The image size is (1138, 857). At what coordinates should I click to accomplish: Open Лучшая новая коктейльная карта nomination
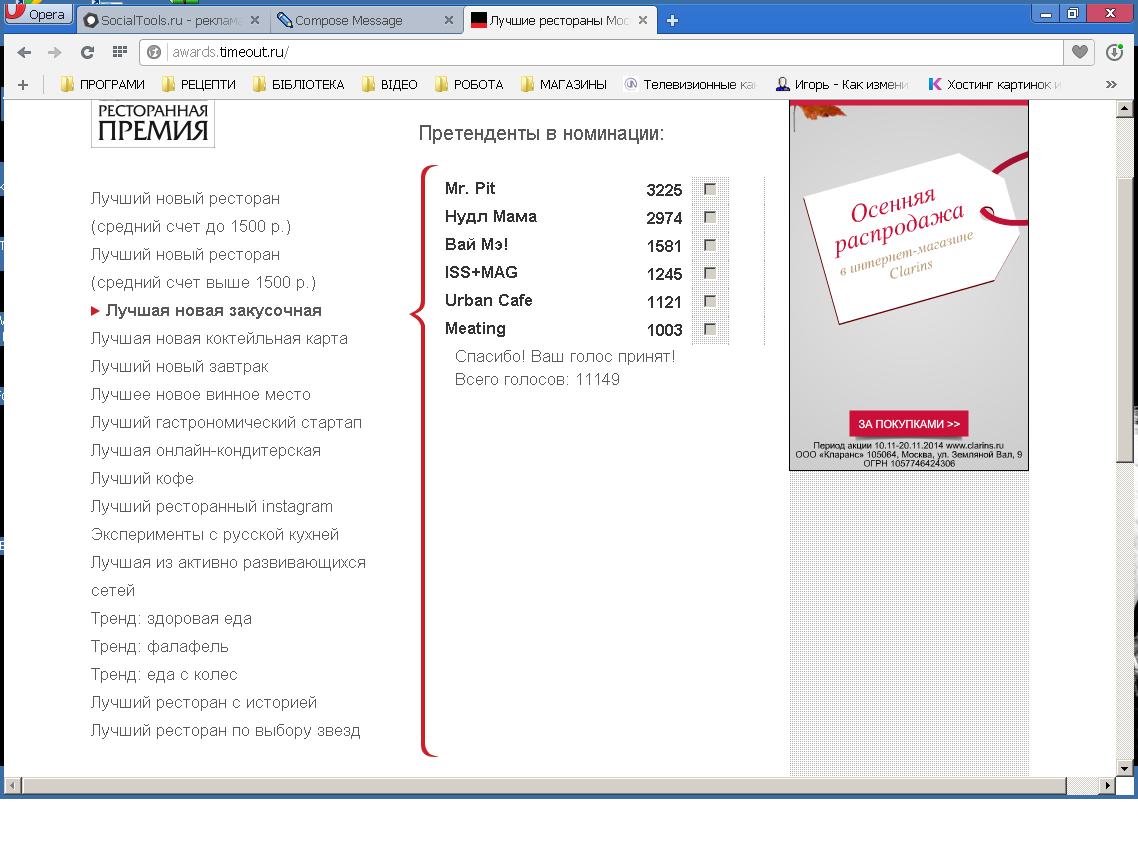coord(219,339)
